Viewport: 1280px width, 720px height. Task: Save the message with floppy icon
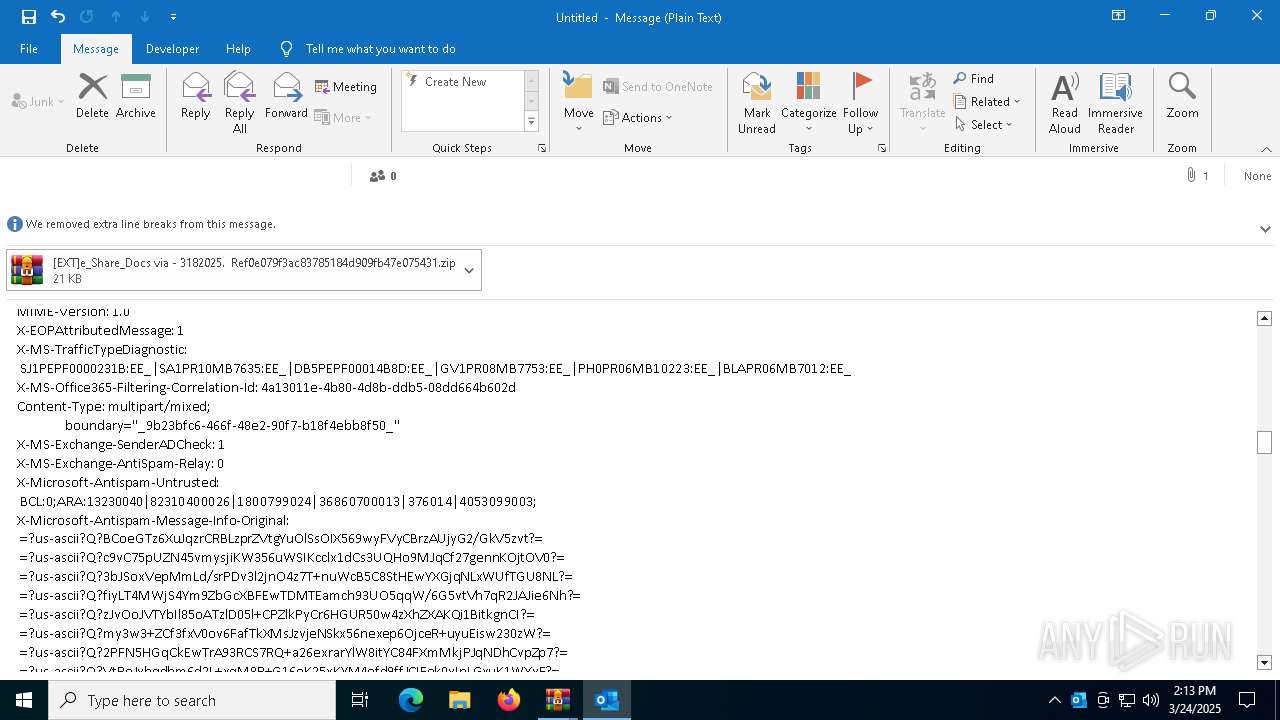coord(28,17)
